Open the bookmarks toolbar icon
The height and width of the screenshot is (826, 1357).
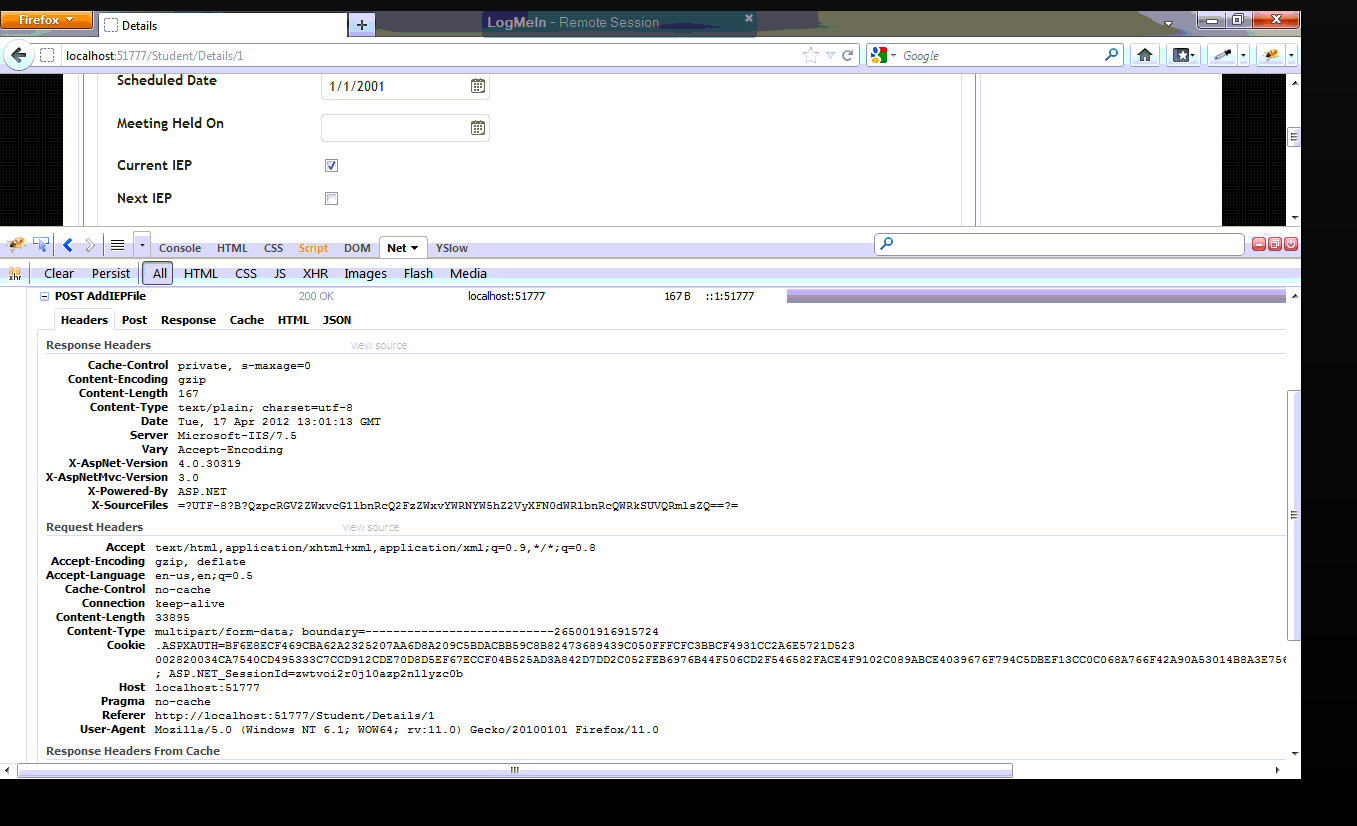(x=1181, y=56)
